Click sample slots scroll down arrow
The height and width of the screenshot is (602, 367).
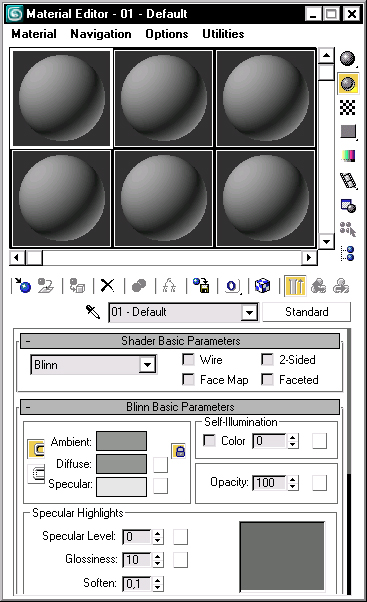(x=326, y=241)
